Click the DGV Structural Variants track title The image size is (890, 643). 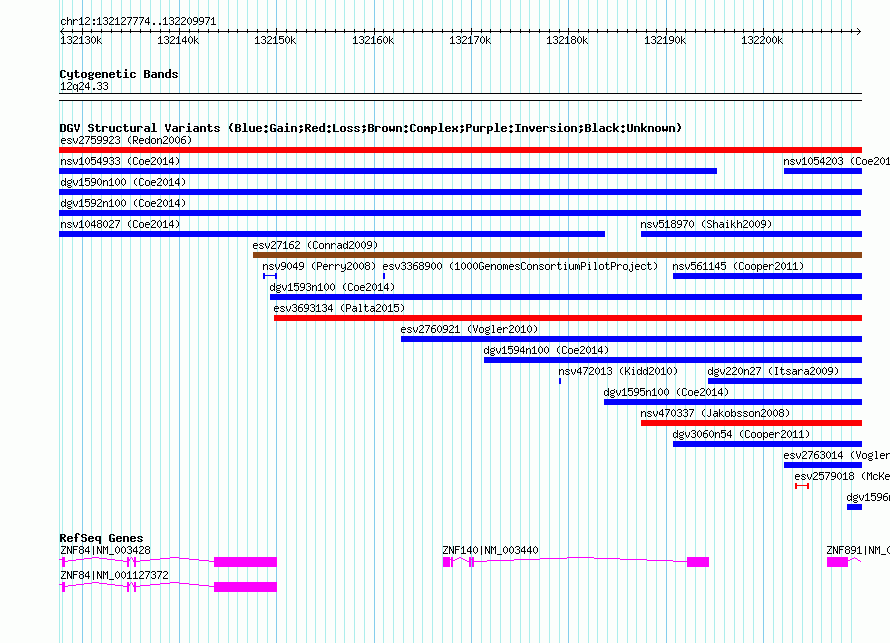pyautogui.click(x=370, y=128)
